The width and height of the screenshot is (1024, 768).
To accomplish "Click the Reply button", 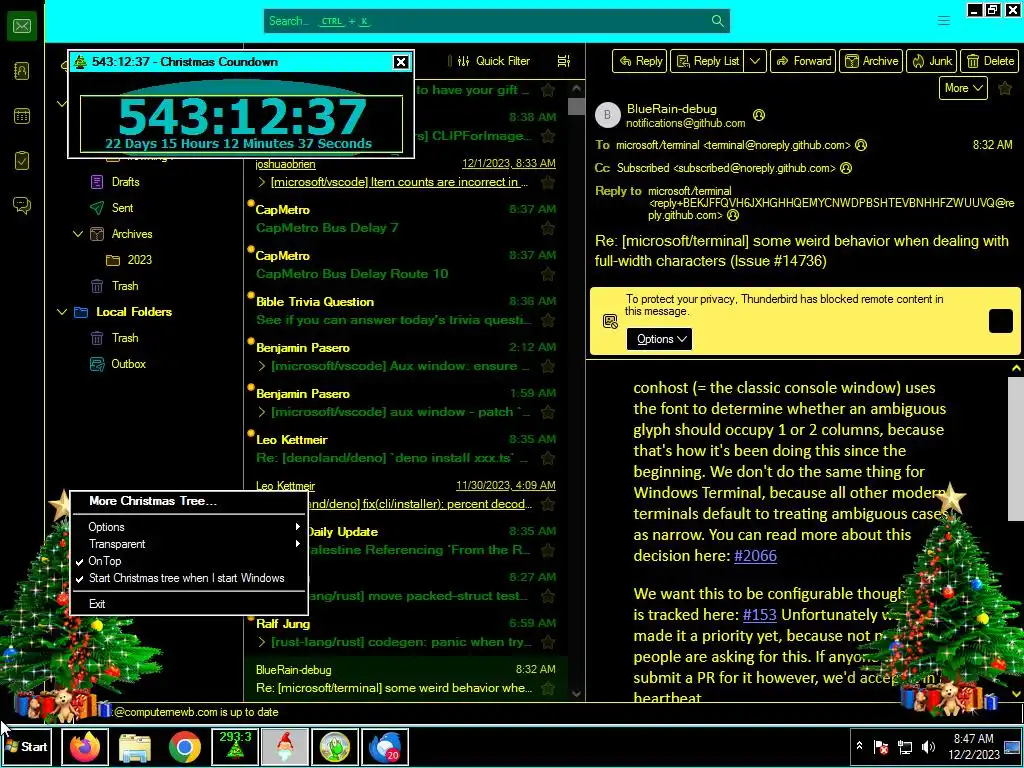I will pyautogui.click(x=639, y=61).
